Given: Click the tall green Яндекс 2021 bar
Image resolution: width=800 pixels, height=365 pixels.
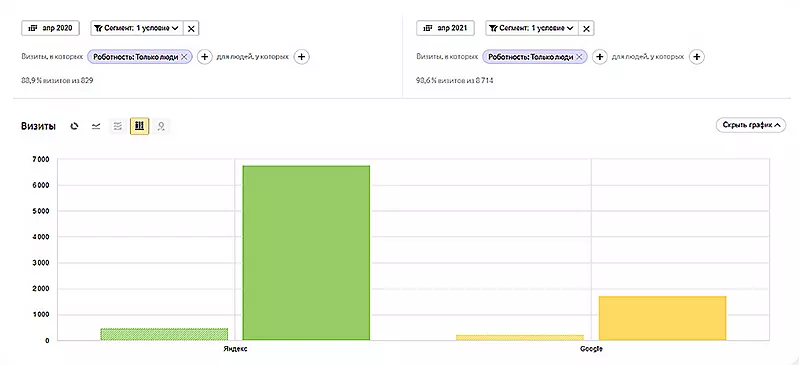Looking at the screenshot, I should [x=306, y=253].
